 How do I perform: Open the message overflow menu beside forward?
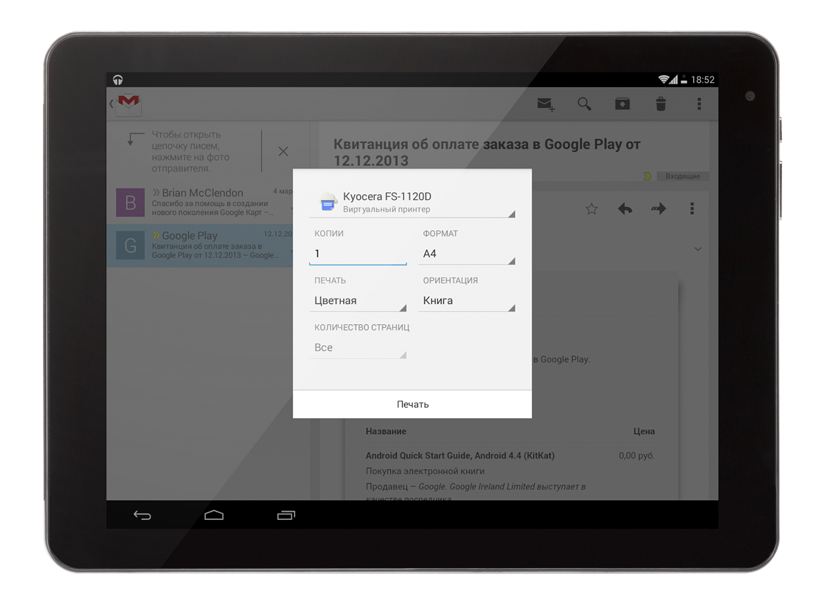(691, 209)
